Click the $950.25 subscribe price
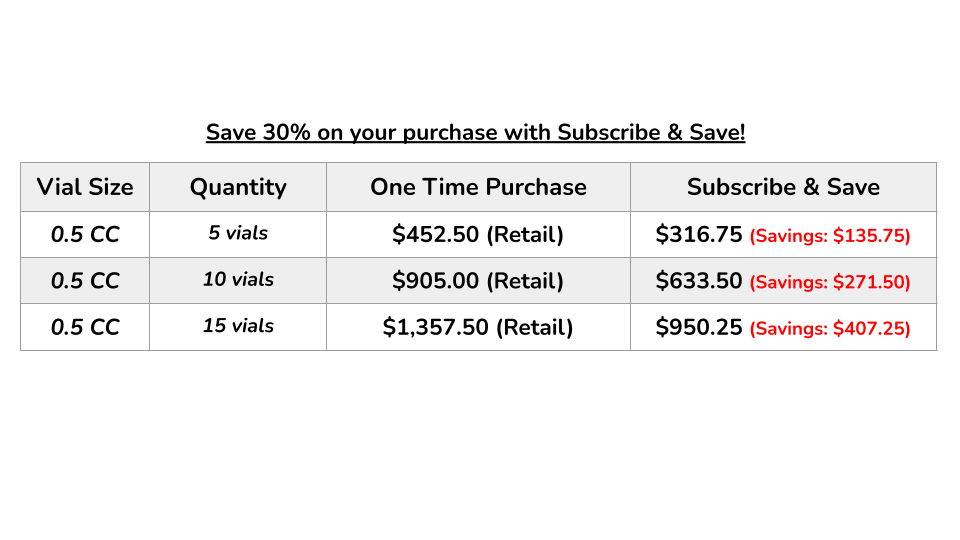The image size is (960, 540). click(699, 328)
